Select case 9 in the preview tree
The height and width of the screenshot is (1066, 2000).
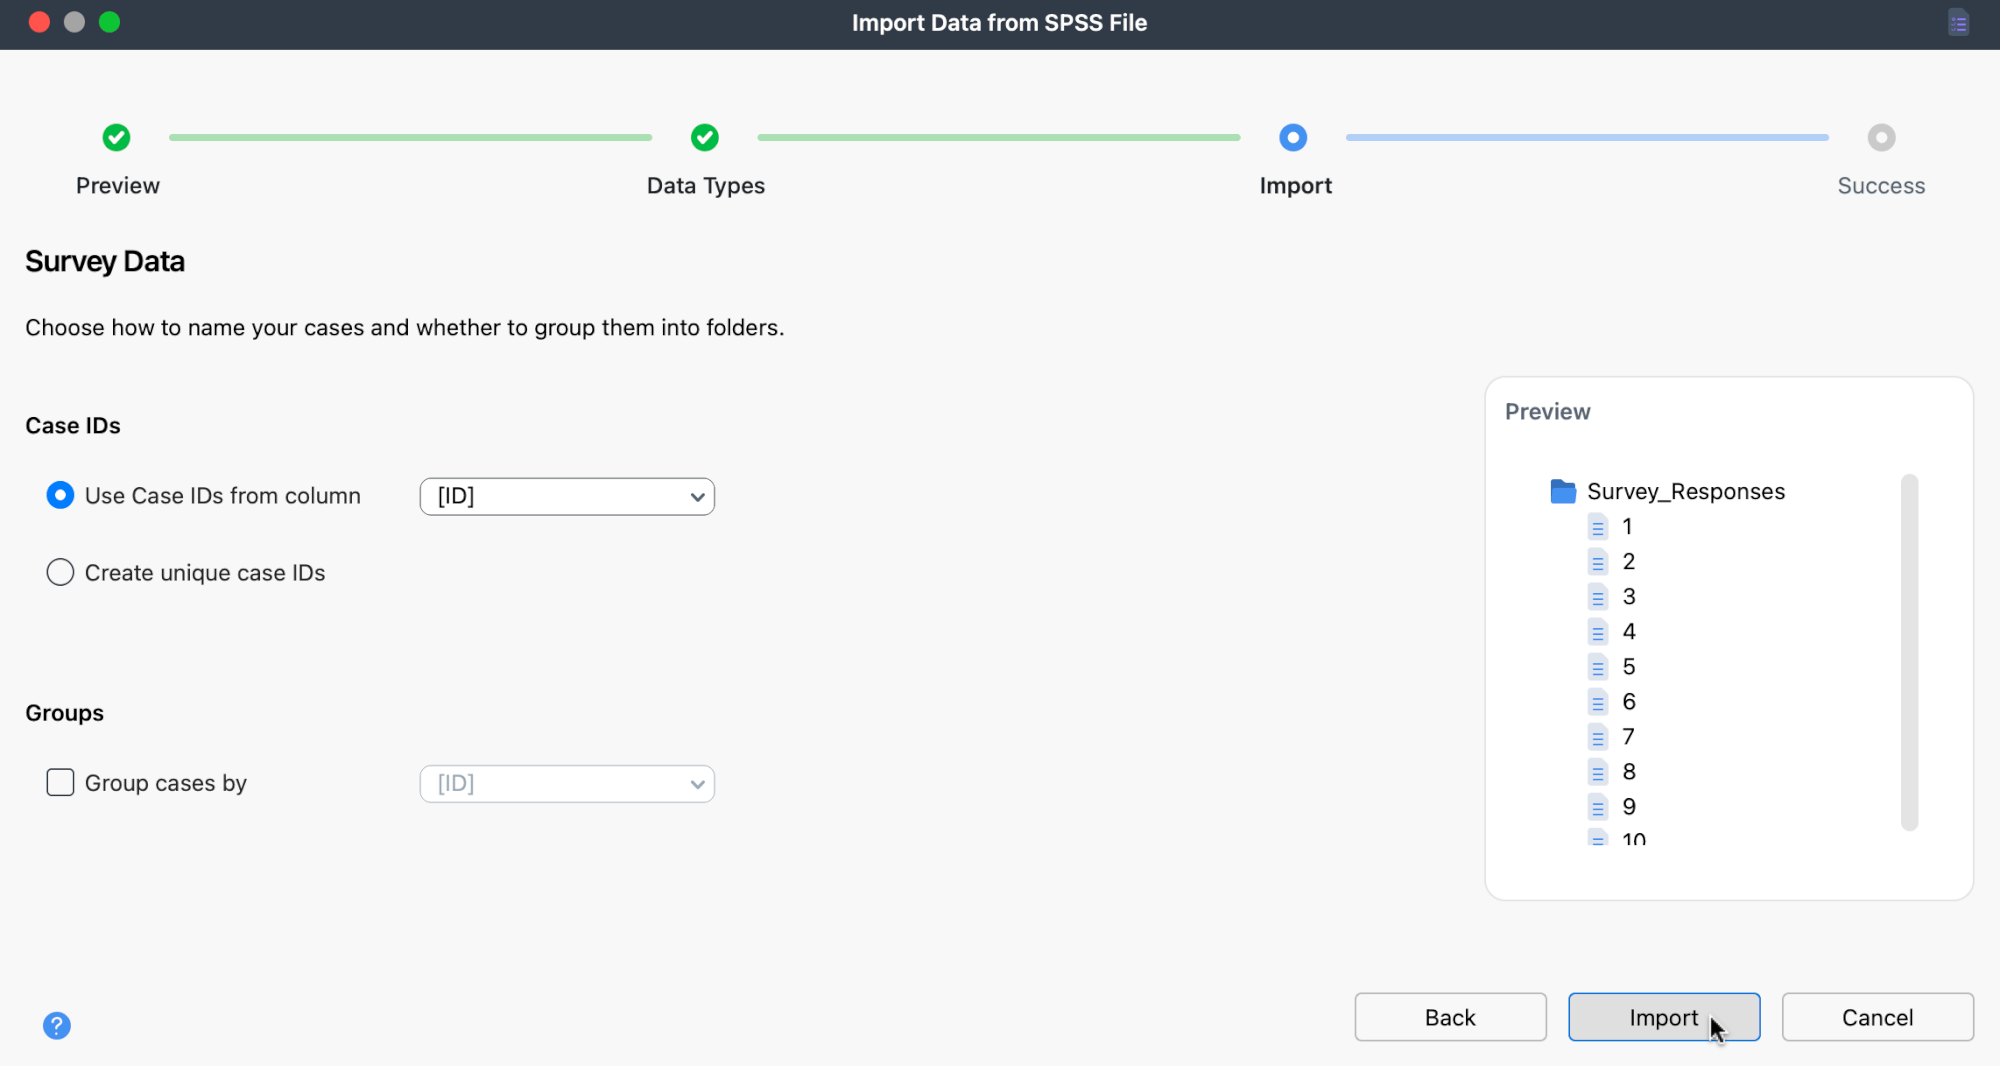point(1629,806)
